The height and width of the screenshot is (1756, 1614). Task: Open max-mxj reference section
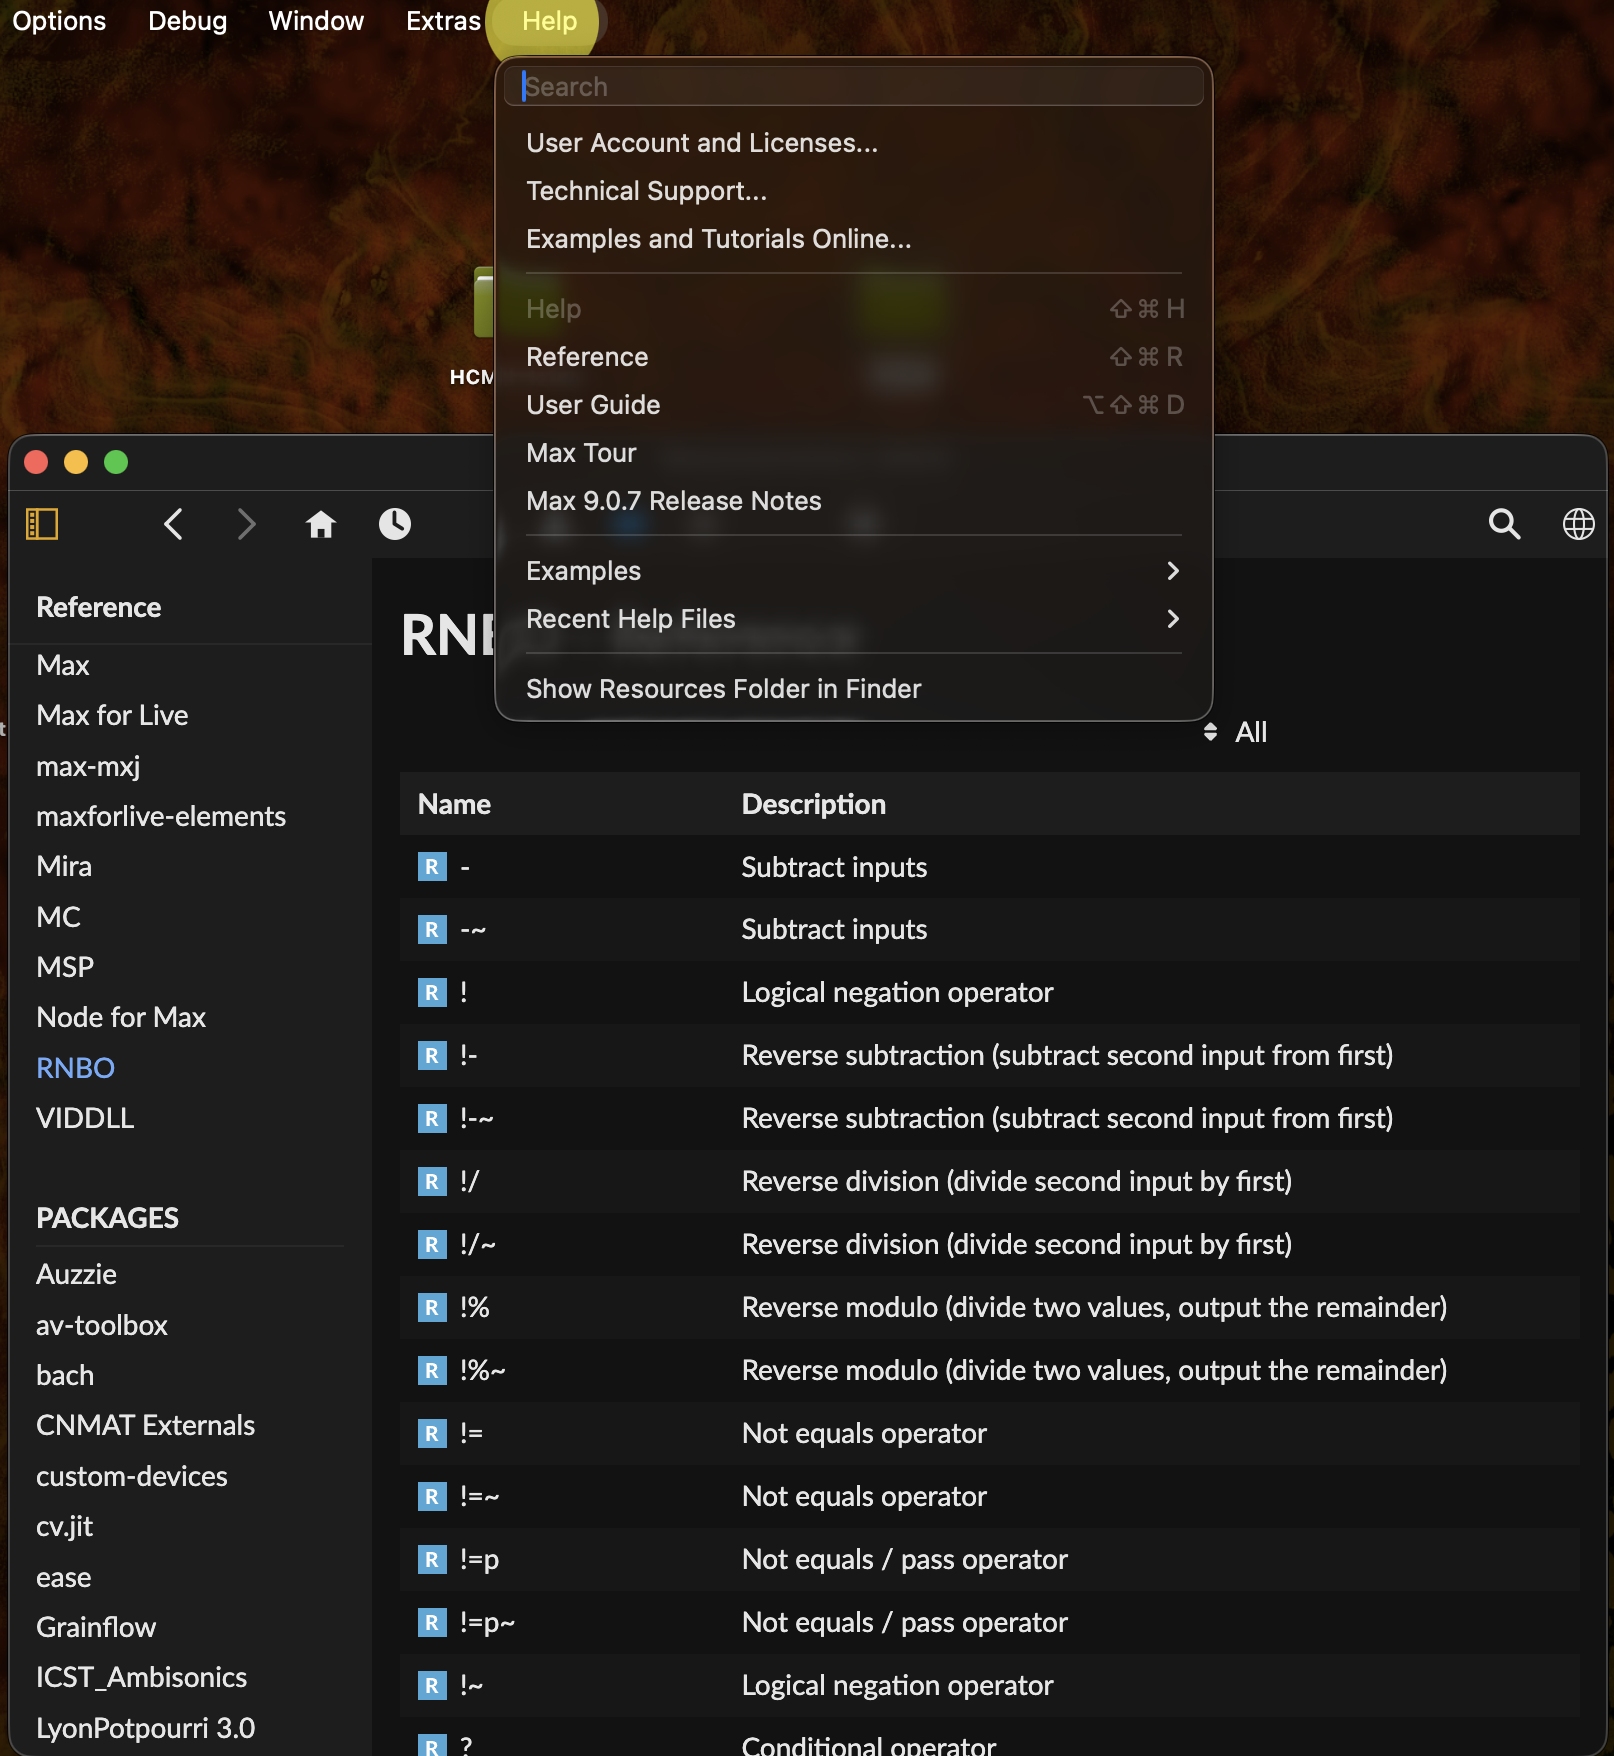click(88, 766)
